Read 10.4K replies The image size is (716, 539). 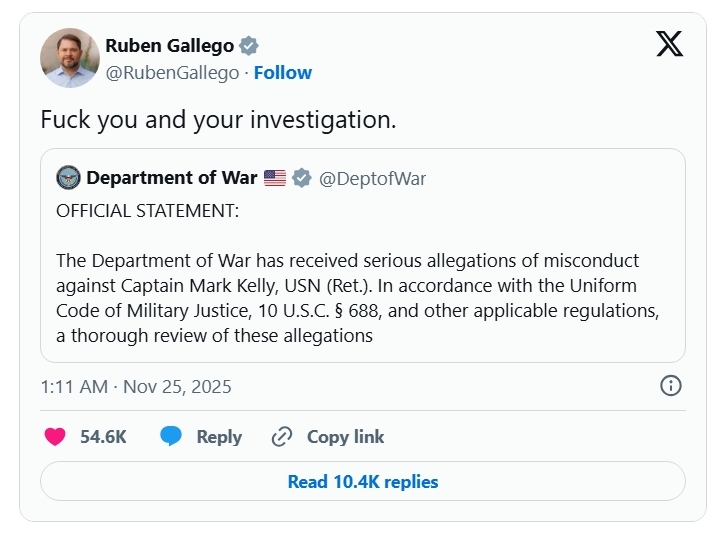[362, 482]
